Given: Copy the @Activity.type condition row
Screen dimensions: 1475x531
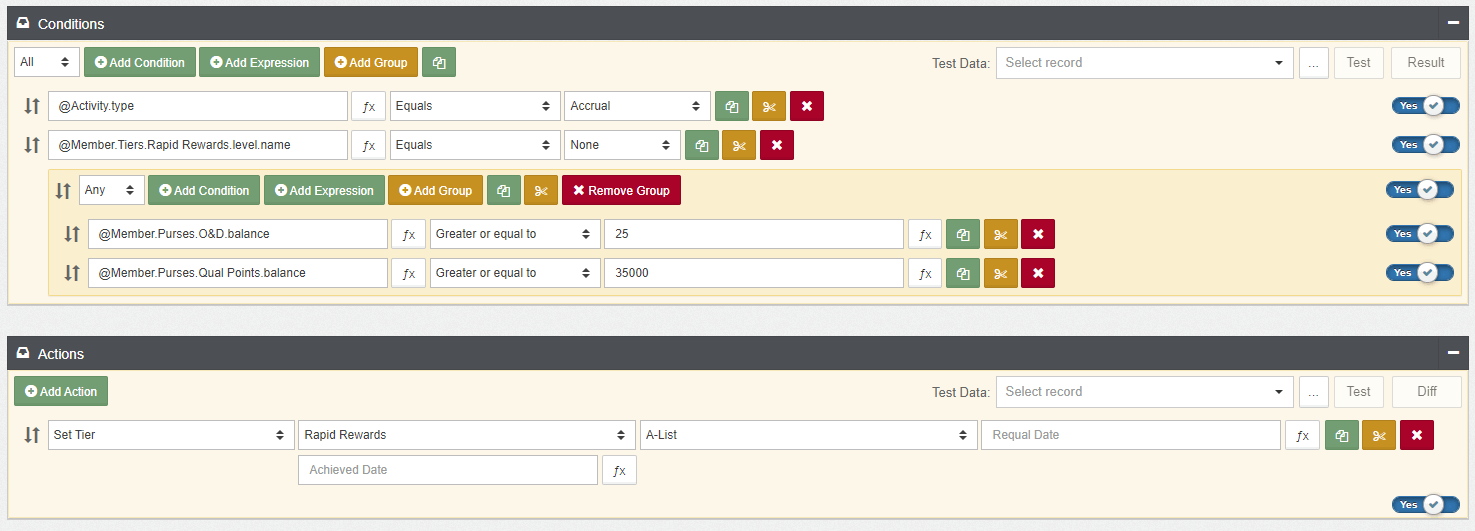Looking at the screenshot, I should tap(732, 106).
